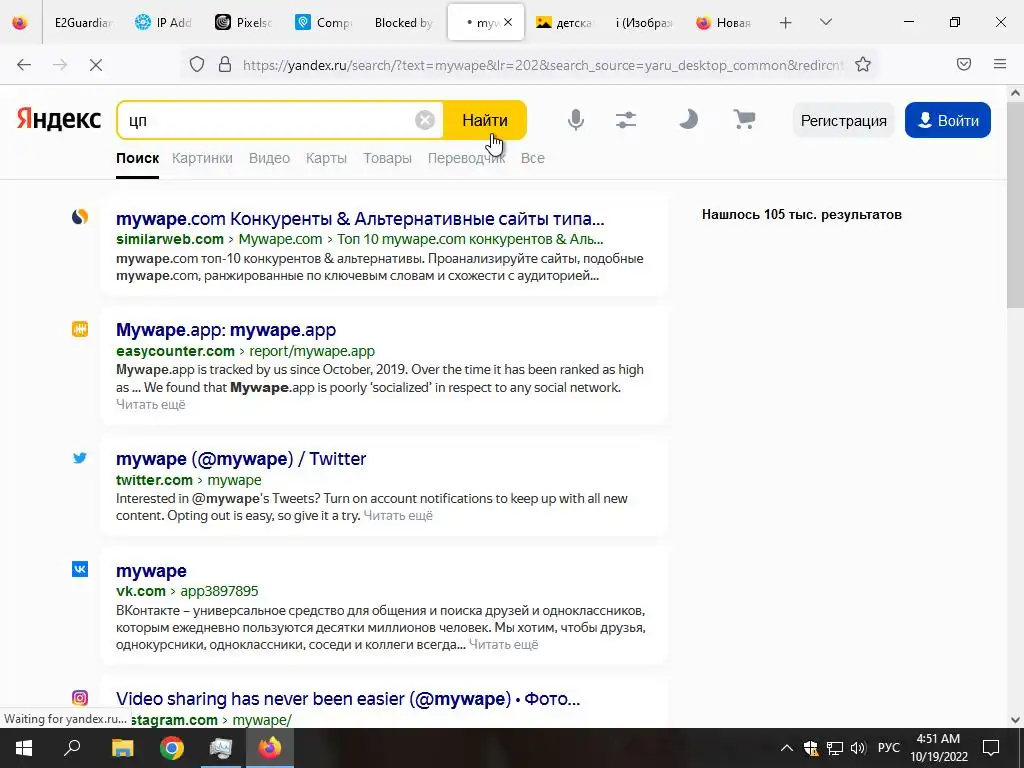Click the Яндекс logo
The height and width of the screenshot is (768, 1024).
pos(59,120)
